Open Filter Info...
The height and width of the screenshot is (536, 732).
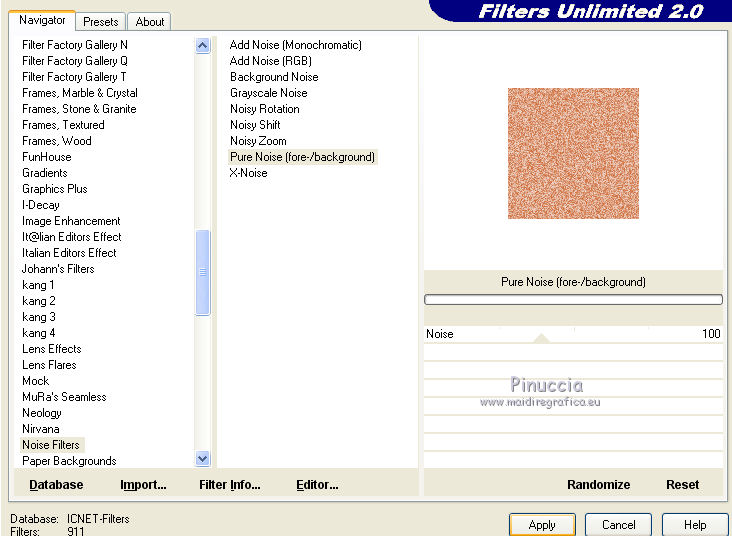[x=230, y=485]
